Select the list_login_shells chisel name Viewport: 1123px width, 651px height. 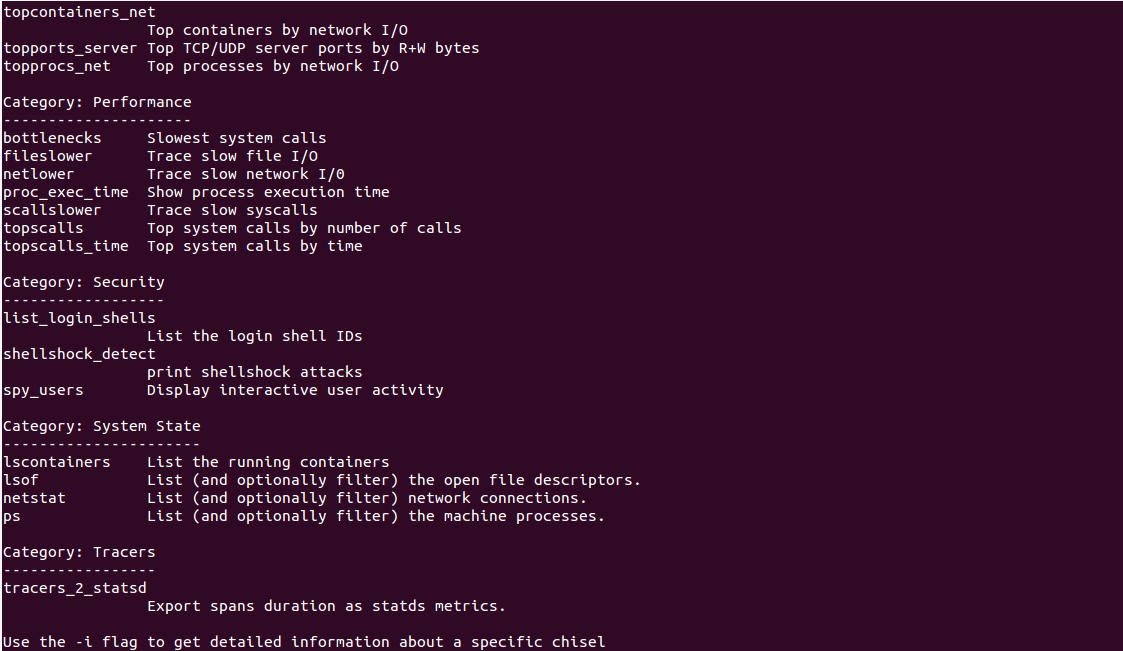[79, 318]
